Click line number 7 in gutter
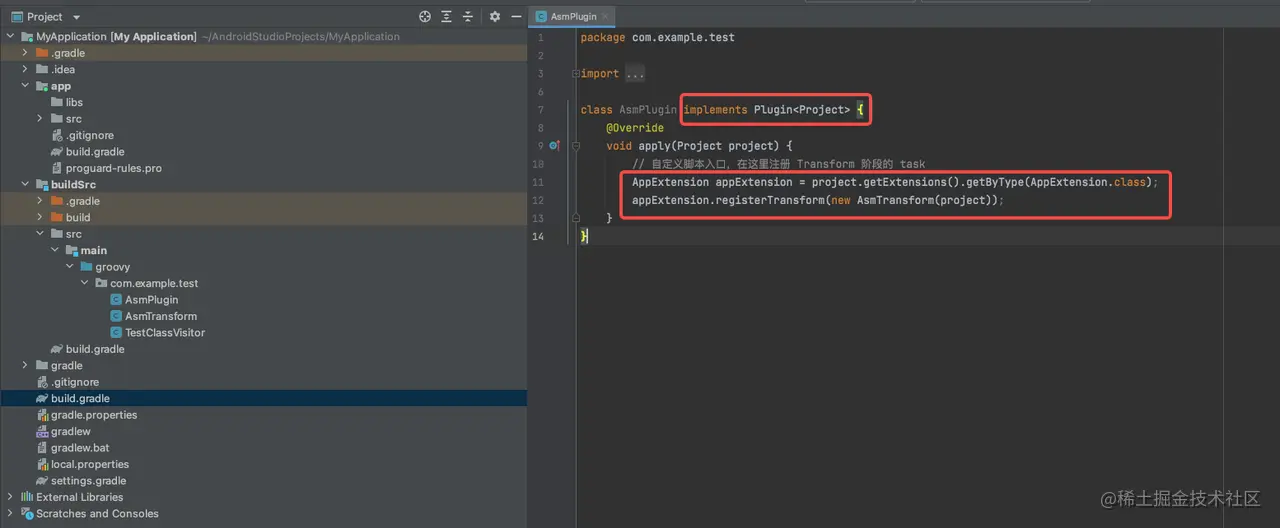 coord(540,110)
